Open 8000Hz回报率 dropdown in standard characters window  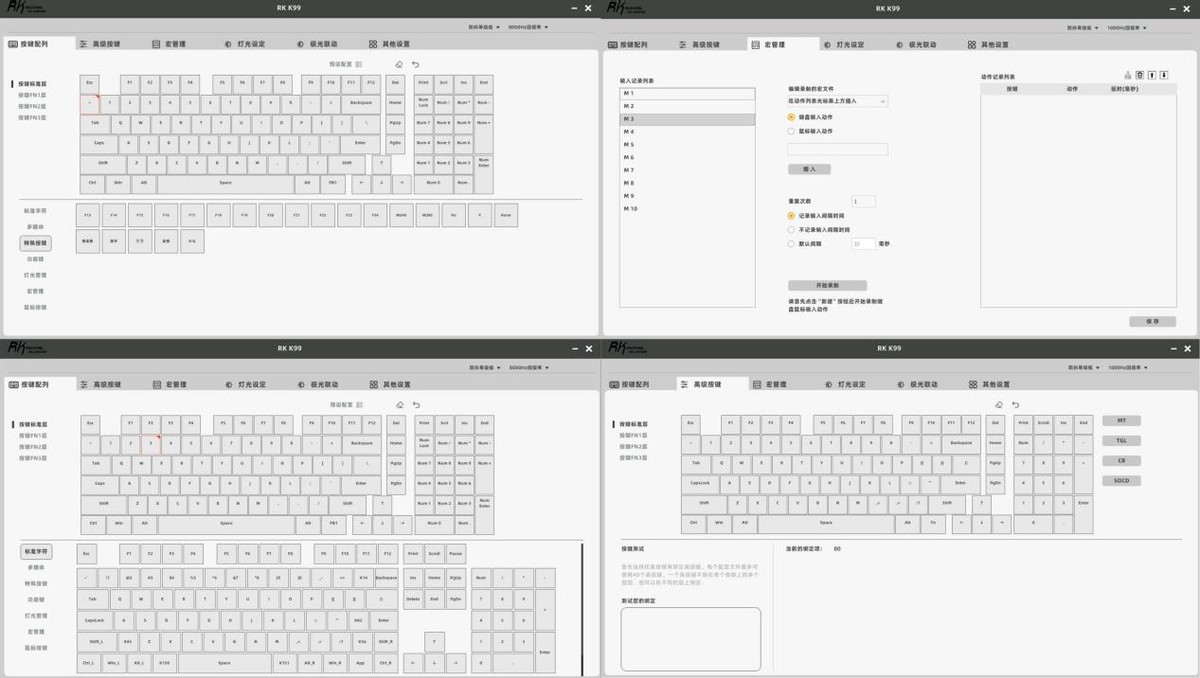pyautogui.click(x=528, y=368)
